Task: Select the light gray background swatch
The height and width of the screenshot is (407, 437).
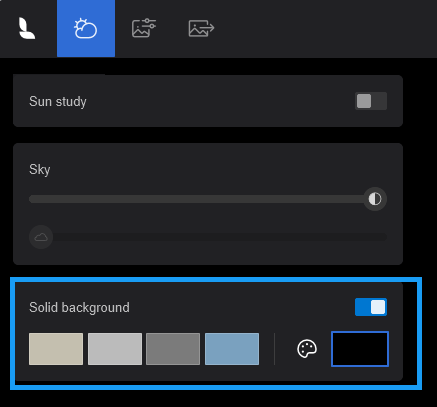Action: 115,349
